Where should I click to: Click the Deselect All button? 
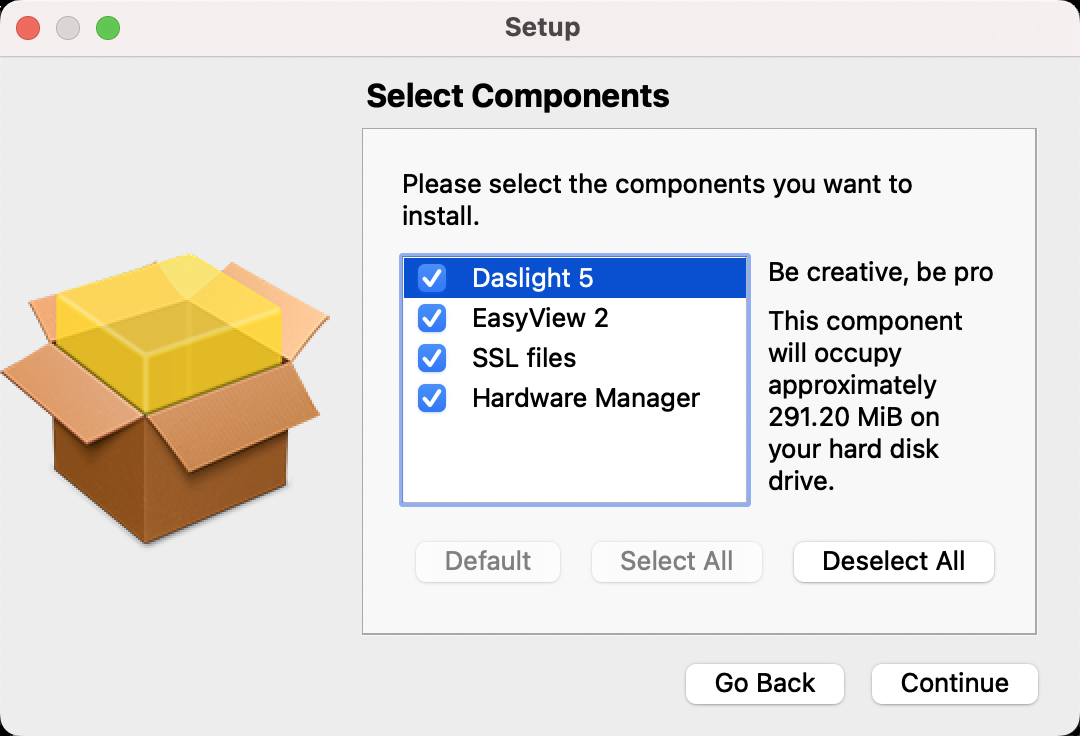tap(893, 561)
